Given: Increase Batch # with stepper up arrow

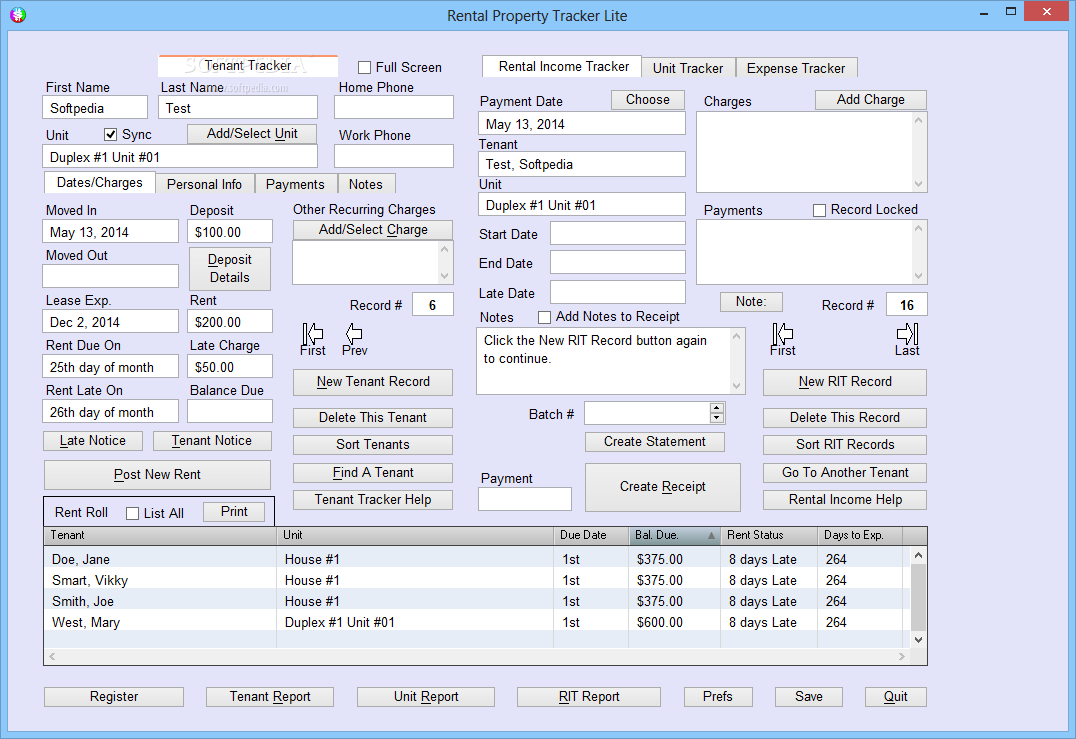Looking at the screenshot, I should [x=716, y=408].
